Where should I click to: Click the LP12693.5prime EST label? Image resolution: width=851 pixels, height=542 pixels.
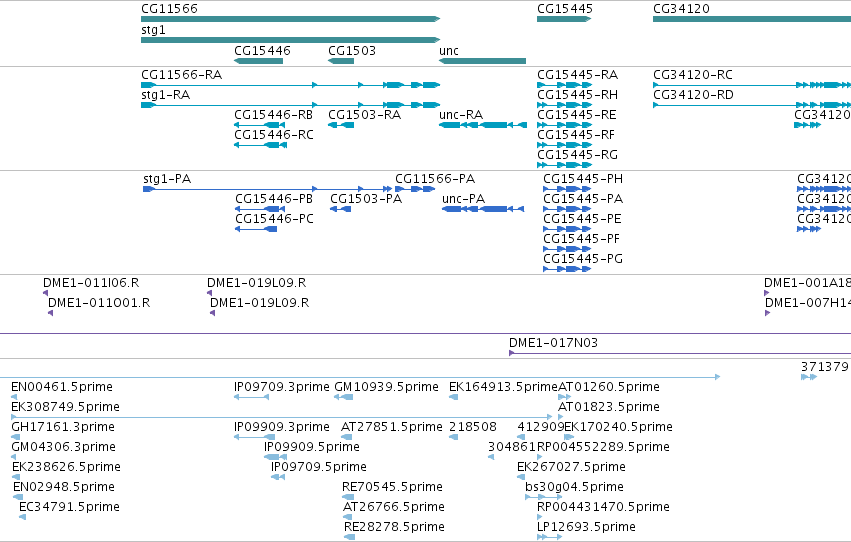[586, 527]
